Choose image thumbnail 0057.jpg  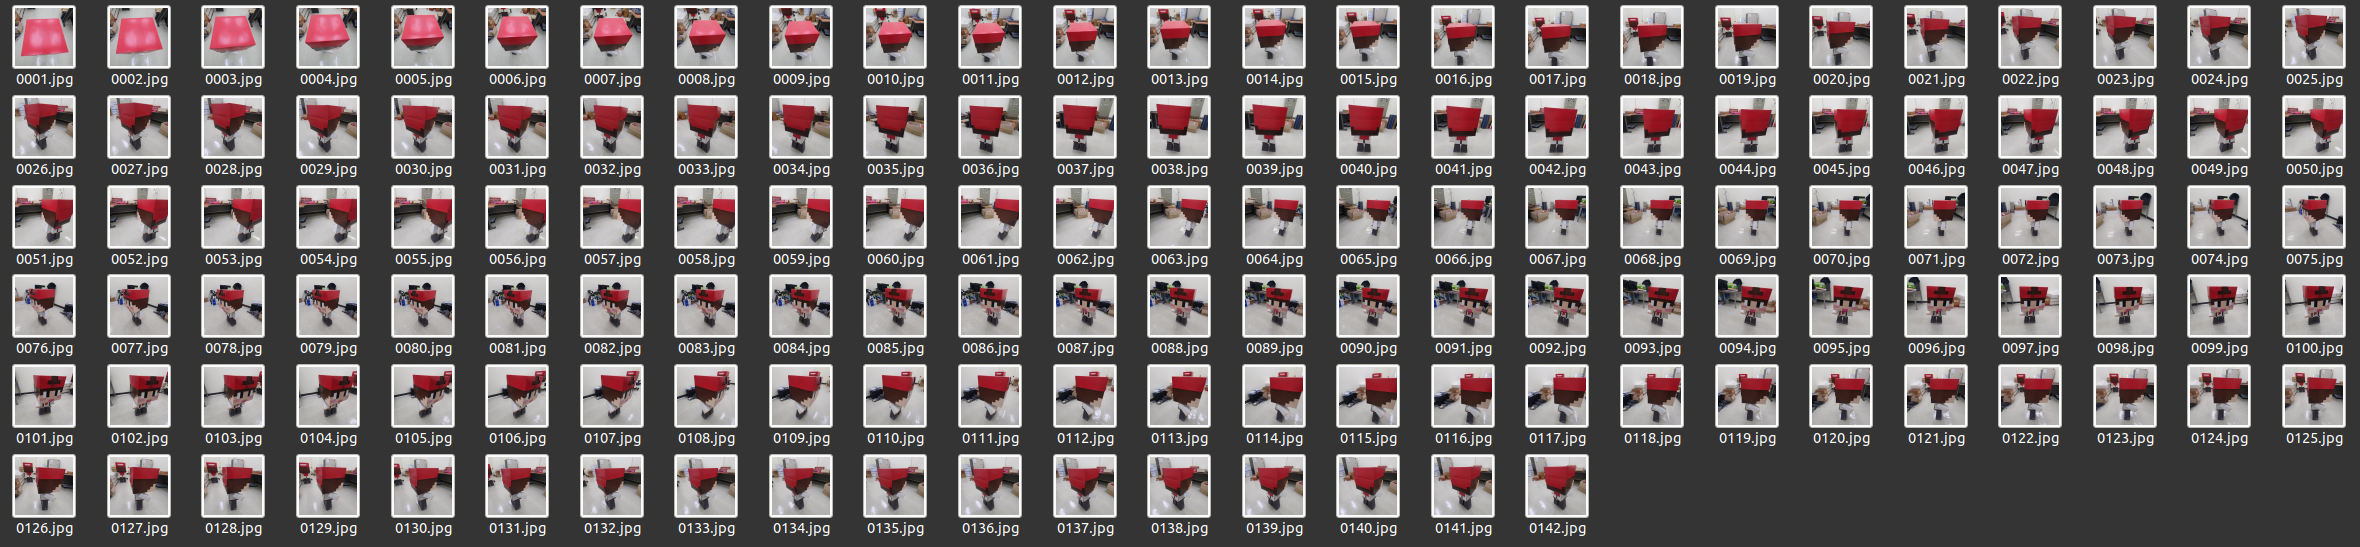click(612, 217)
